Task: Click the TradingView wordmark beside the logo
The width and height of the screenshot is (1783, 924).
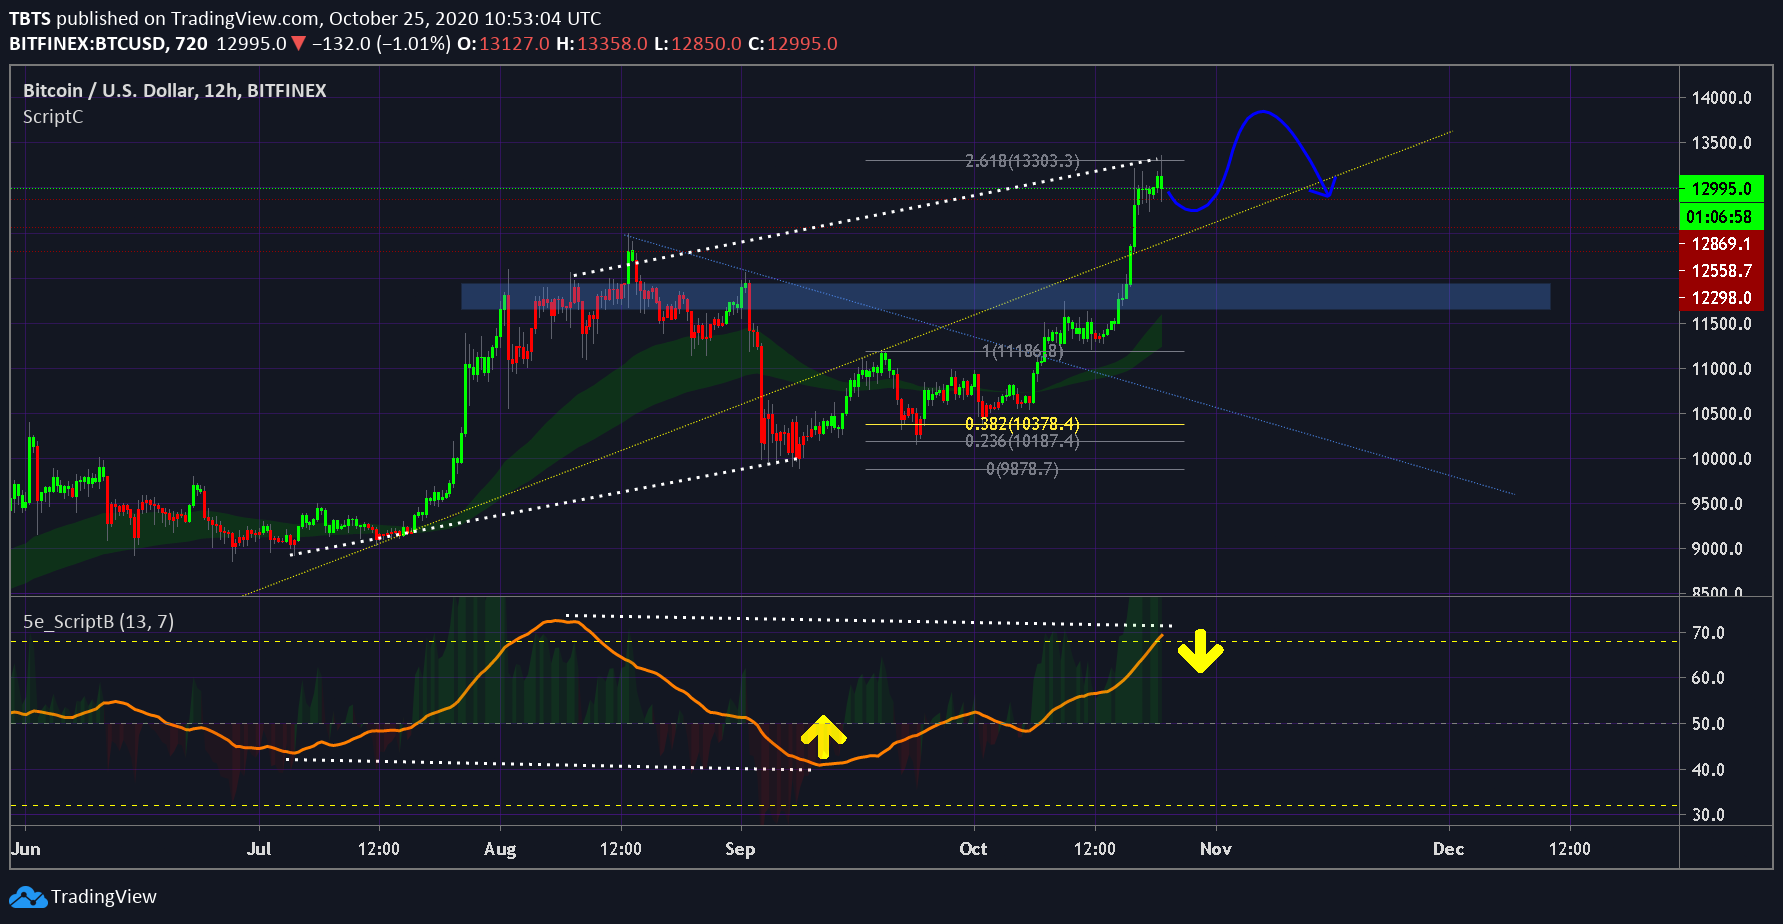Action: tap(104, 897)
